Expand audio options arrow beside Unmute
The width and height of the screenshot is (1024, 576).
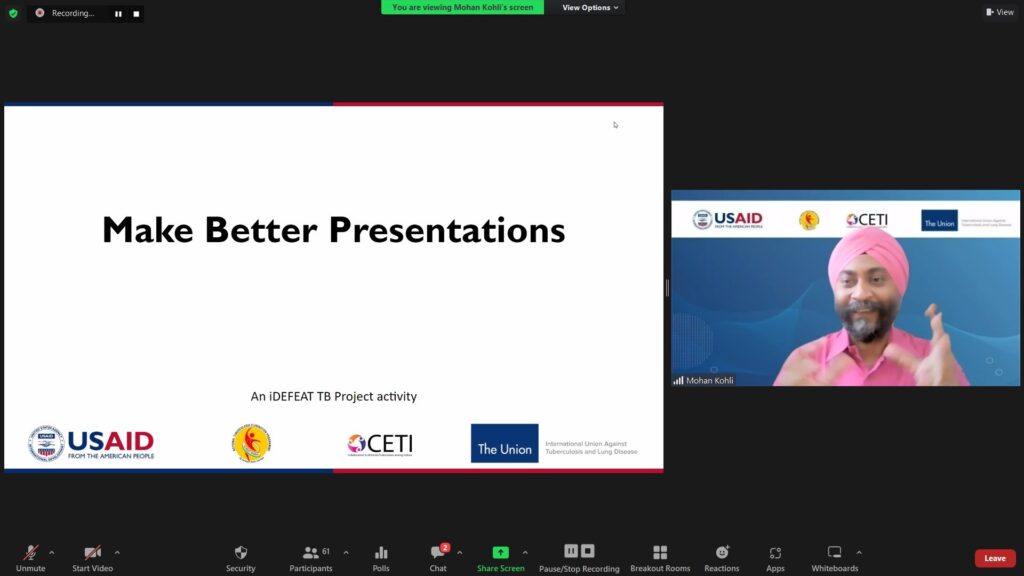(52, 552)
